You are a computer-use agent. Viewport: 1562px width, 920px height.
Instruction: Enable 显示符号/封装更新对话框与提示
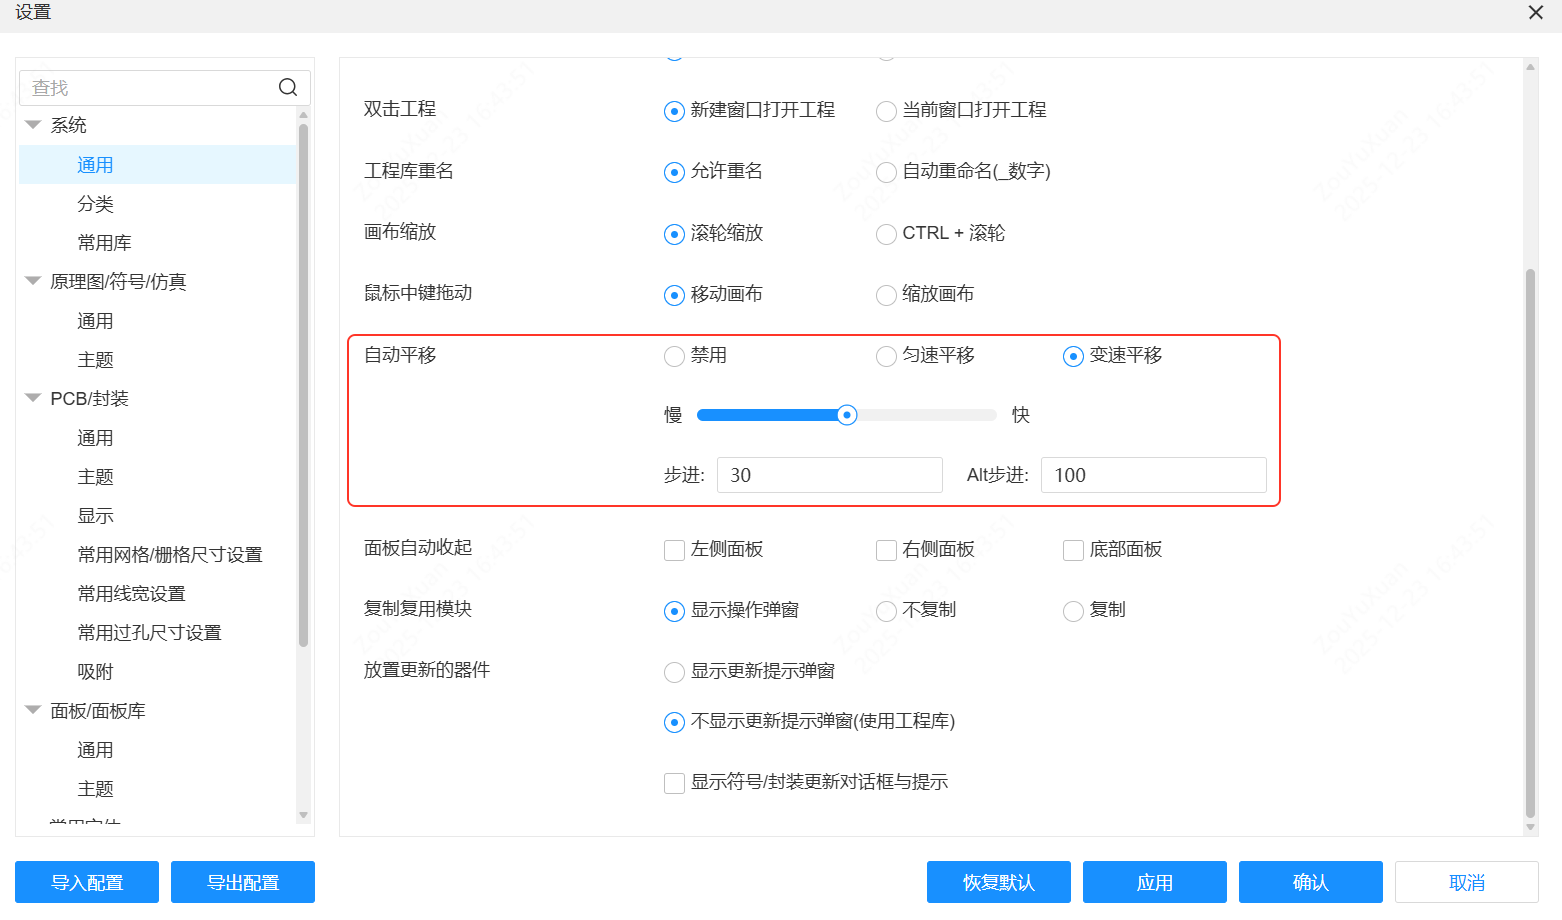tap(674, 783)
